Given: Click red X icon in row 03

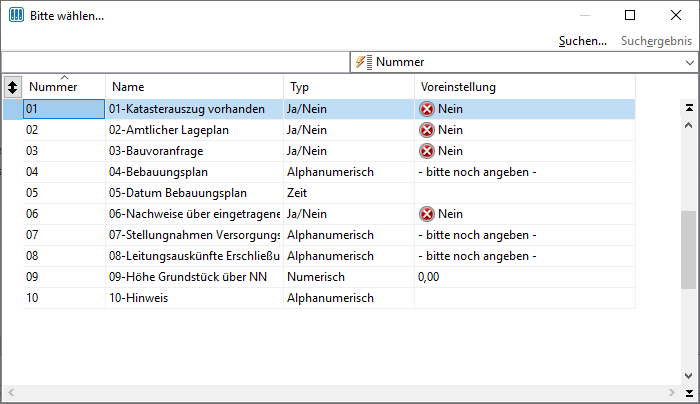Looking at the screenshot, I should coord(427,151).
